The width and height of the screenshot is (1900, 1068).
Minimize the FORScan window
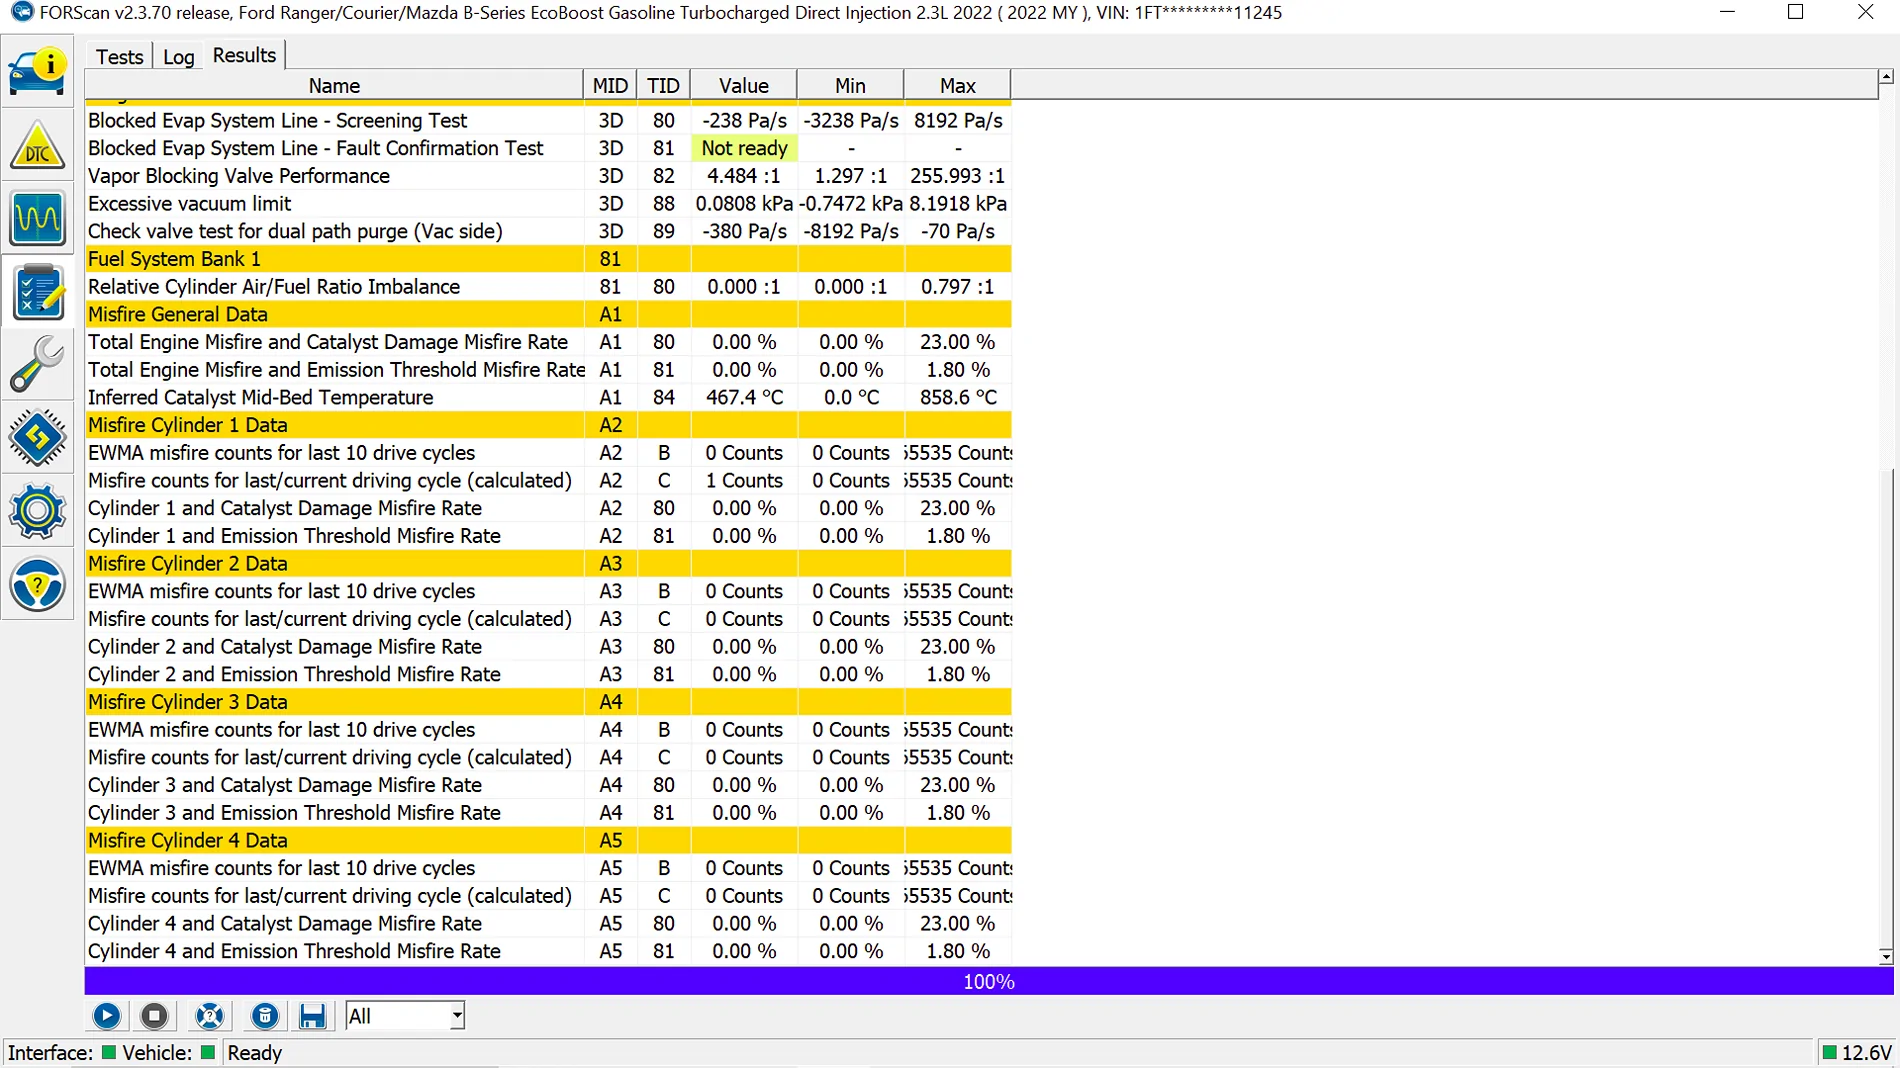click(x=1727, y=12)
